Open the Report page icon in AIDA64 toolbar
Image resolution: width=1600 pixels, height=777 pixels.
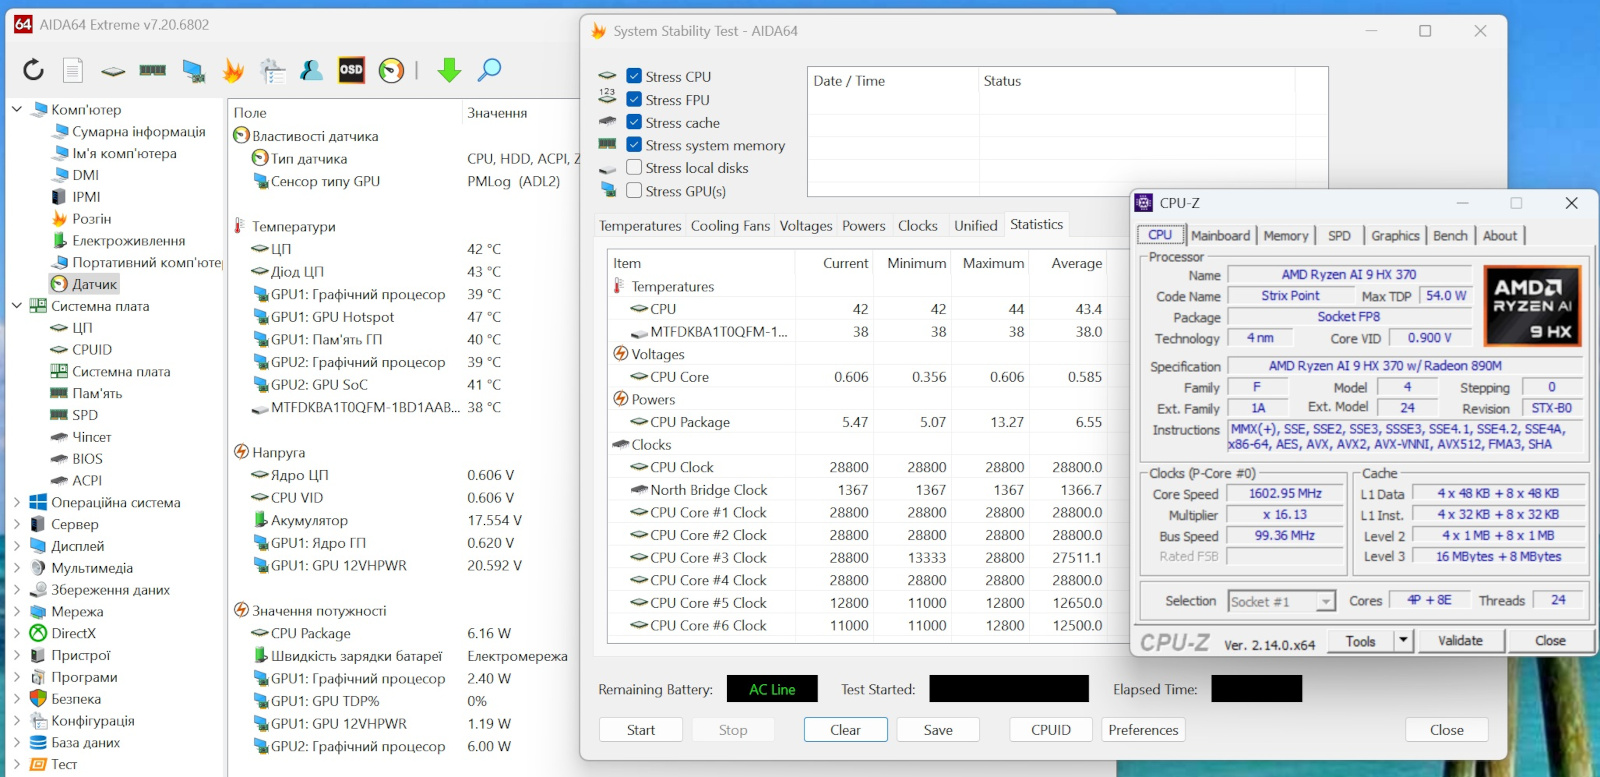72,70
